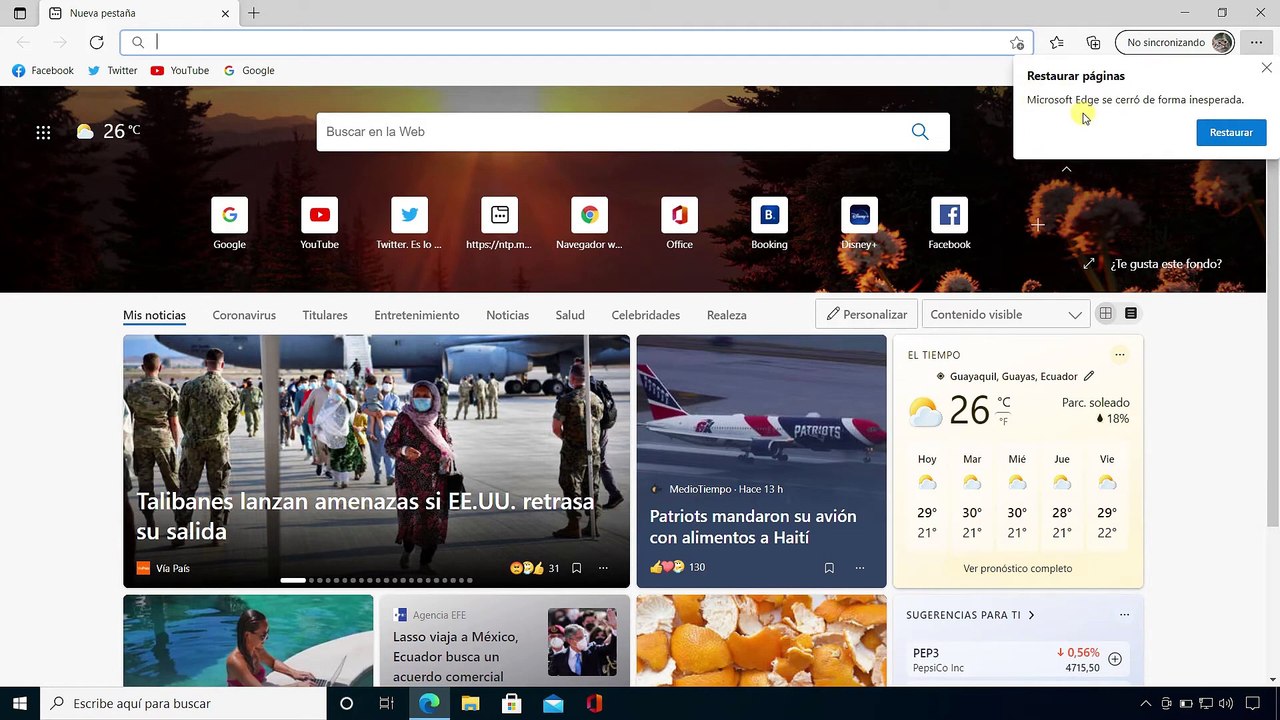Viewport: 1280px width, 720px height.
Task: Click ¿Te gusta este fondo? link
Action: pos(1166,264)
